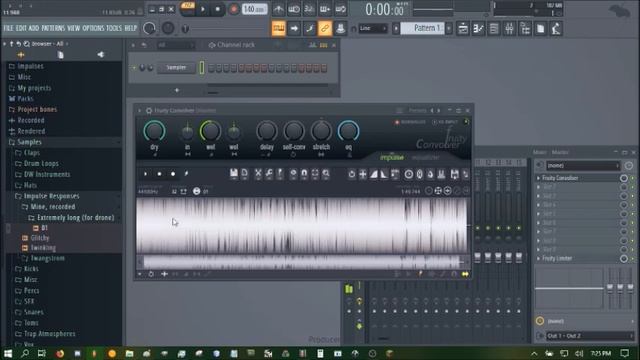Click the arrow step icon in main toolbar

pos(294,29)
